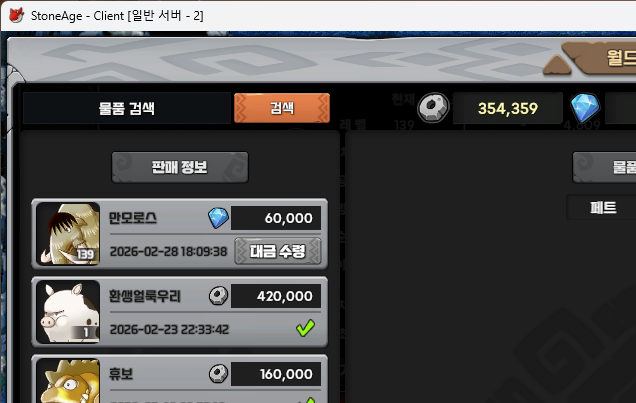Click the 420,000 price box for 환생얼룩우리
Screen dimensions: 636x403
(x=276, y=296)
